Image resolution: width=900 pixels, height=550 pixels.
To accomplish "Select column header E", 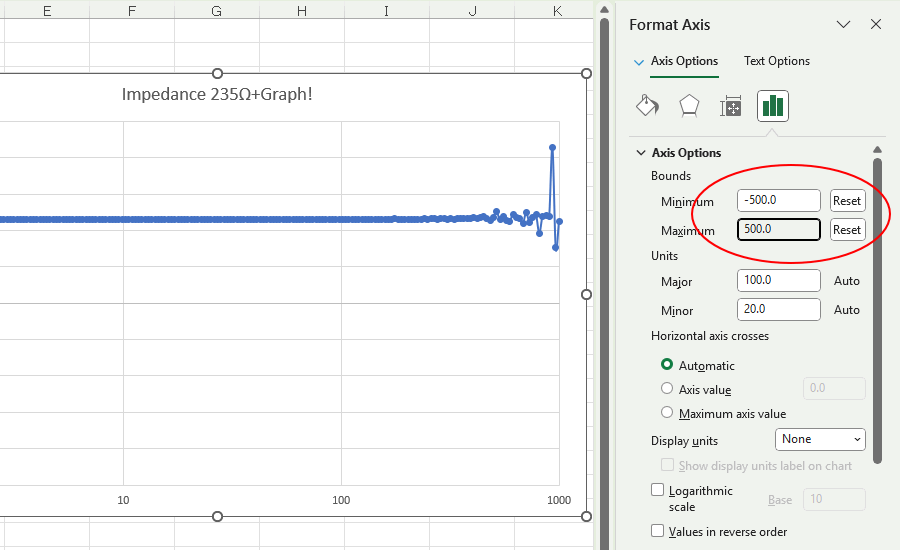I will [x=47, y=10].
